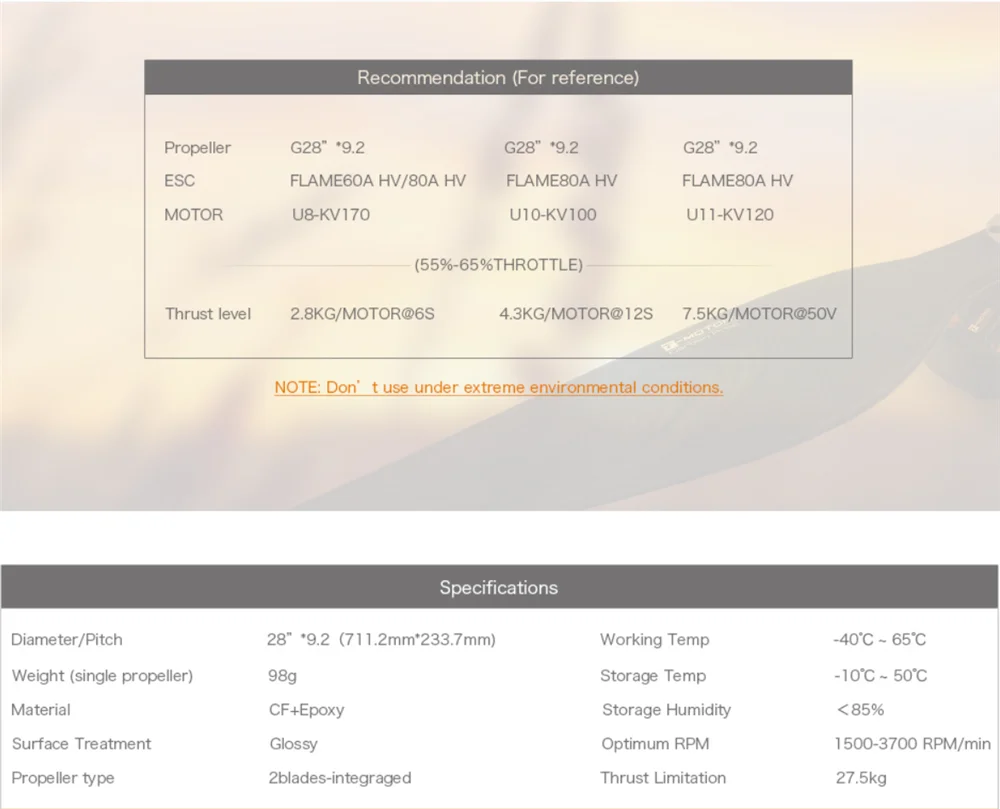Viewport: 1000px width, 809px height.
Task: Click the "Material" spec label
Action: click(x=41, y=710)
